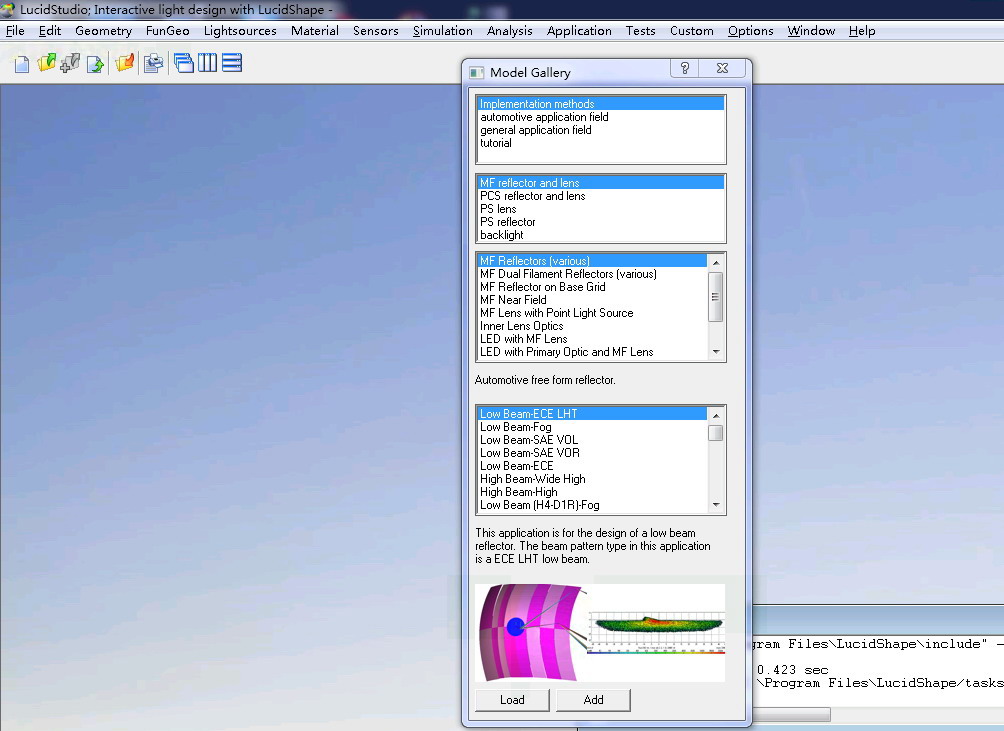Select 'Low Beam (H4-D1R)-Fog' model
This screenshot has height=731, width=1004.
[x=592, y=505]
